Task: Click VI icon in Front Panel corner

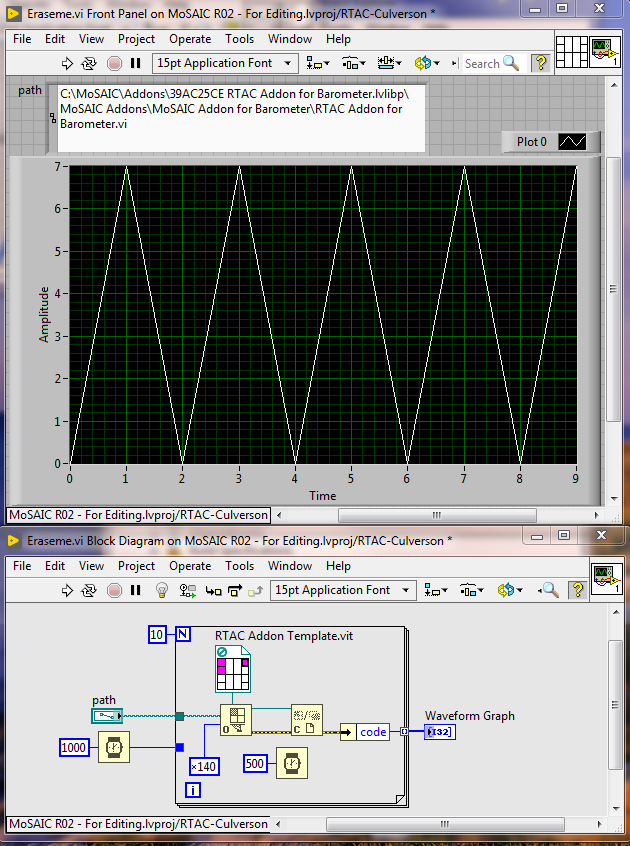Action: pos(605,52)
